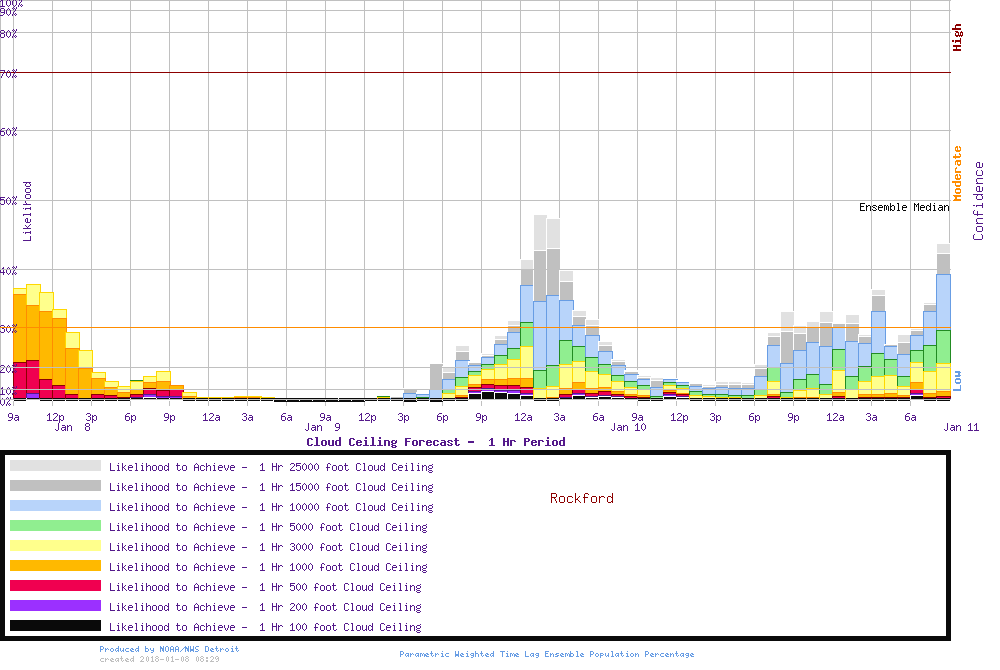Select the red 500 foot ceiling swatch

point(55,586)
